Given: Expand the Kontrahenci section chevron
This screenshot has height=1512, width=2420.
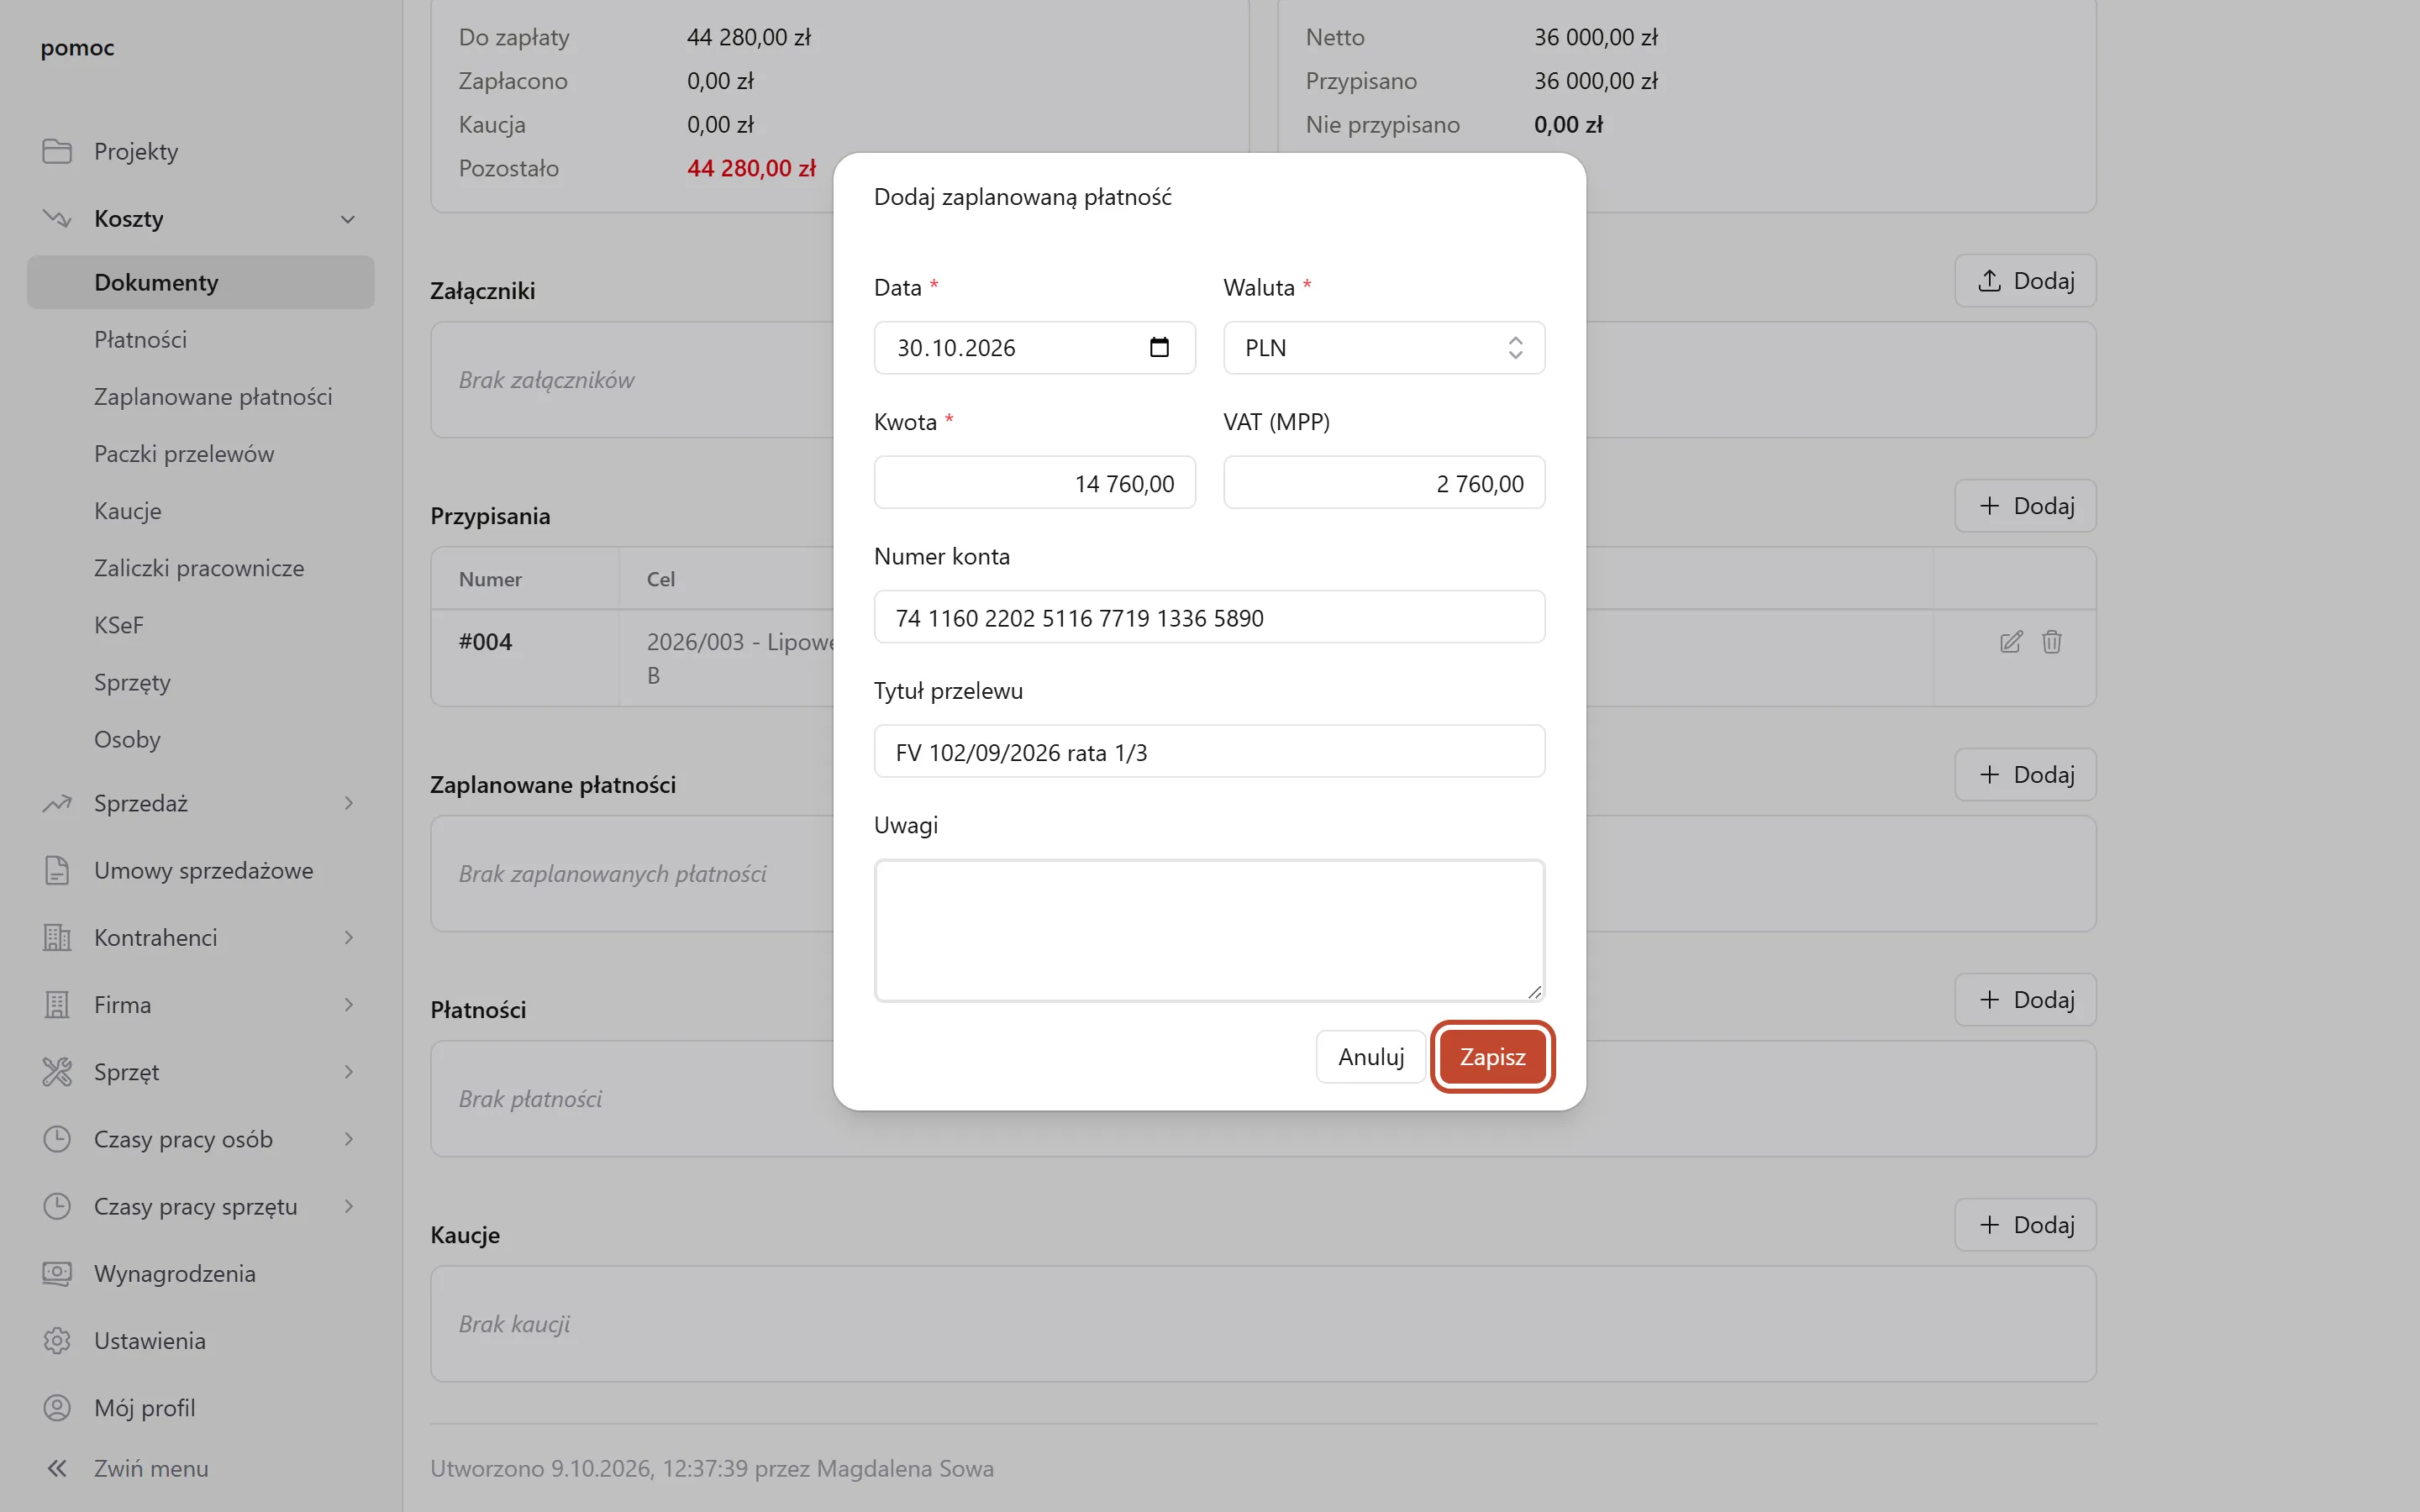Looking at the screenshot, I should (348, 937).
